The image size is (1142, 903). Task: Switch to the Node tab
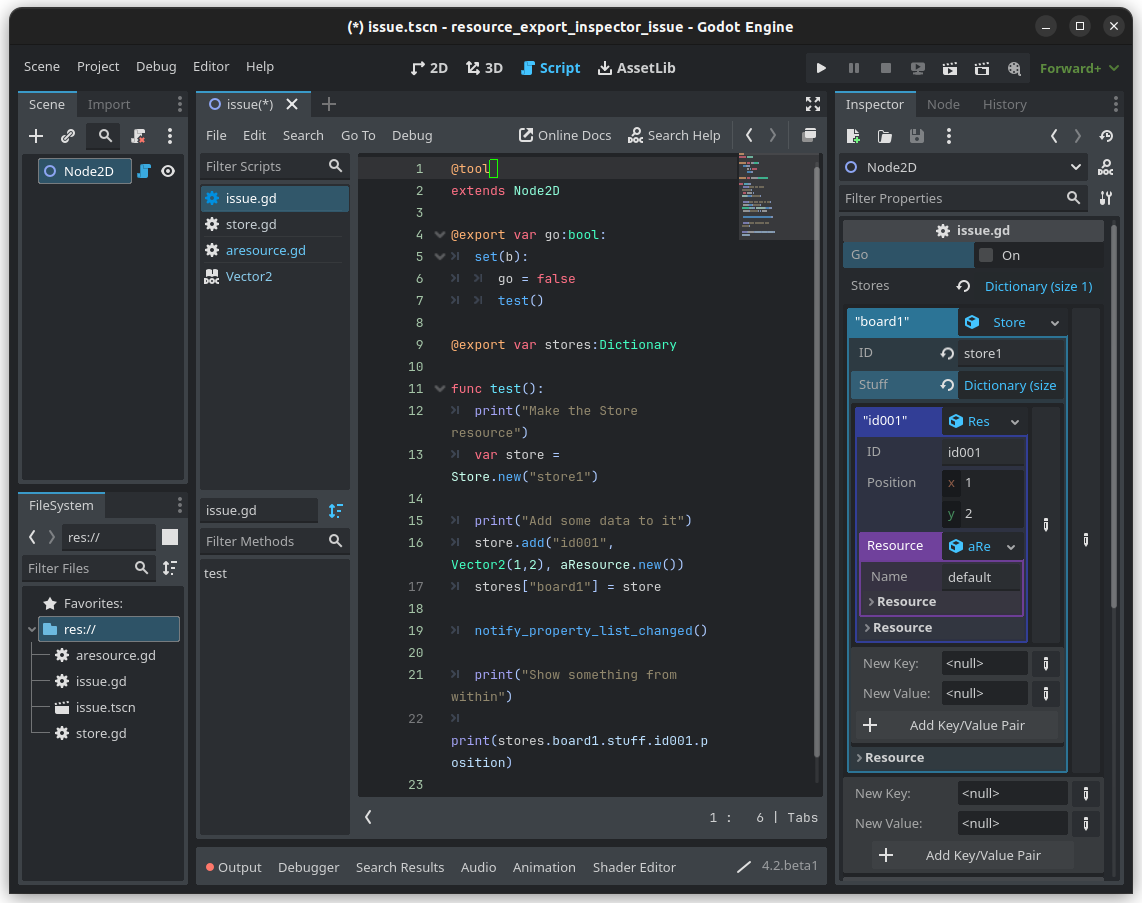942,103
